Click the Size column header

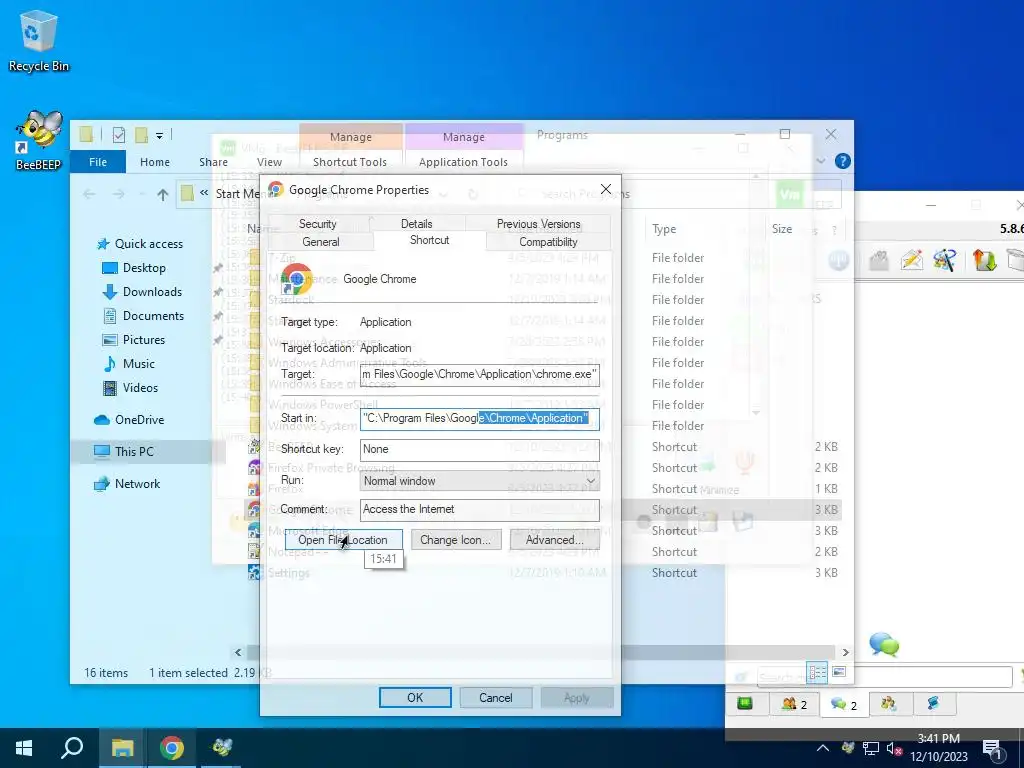782,229
